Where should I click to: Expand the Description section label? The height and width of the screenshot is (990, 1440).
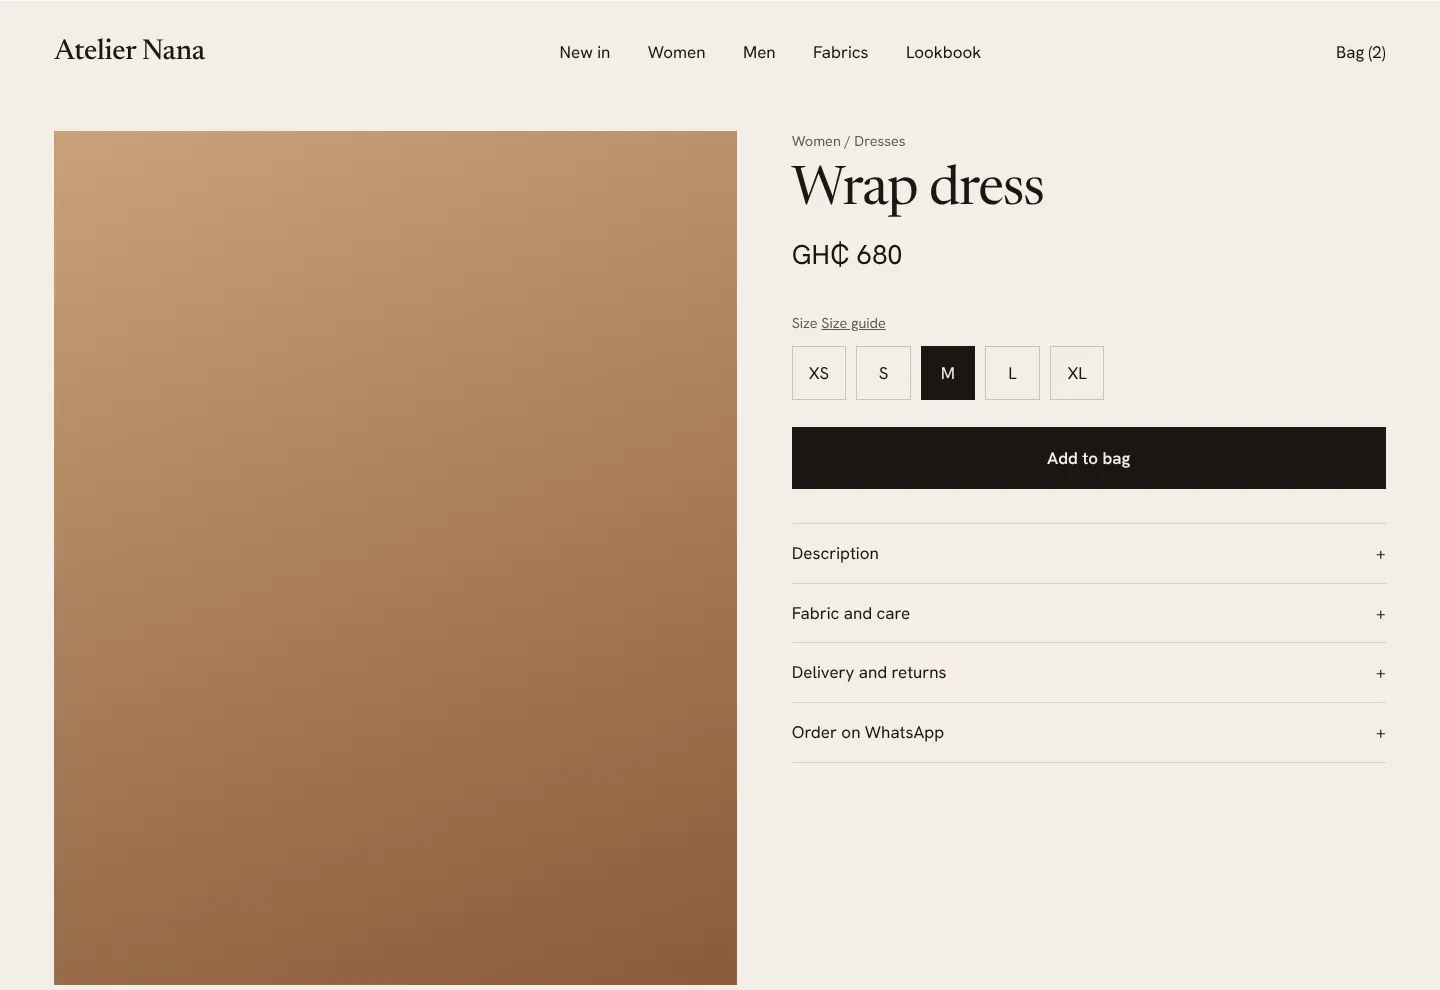point(835,553)
